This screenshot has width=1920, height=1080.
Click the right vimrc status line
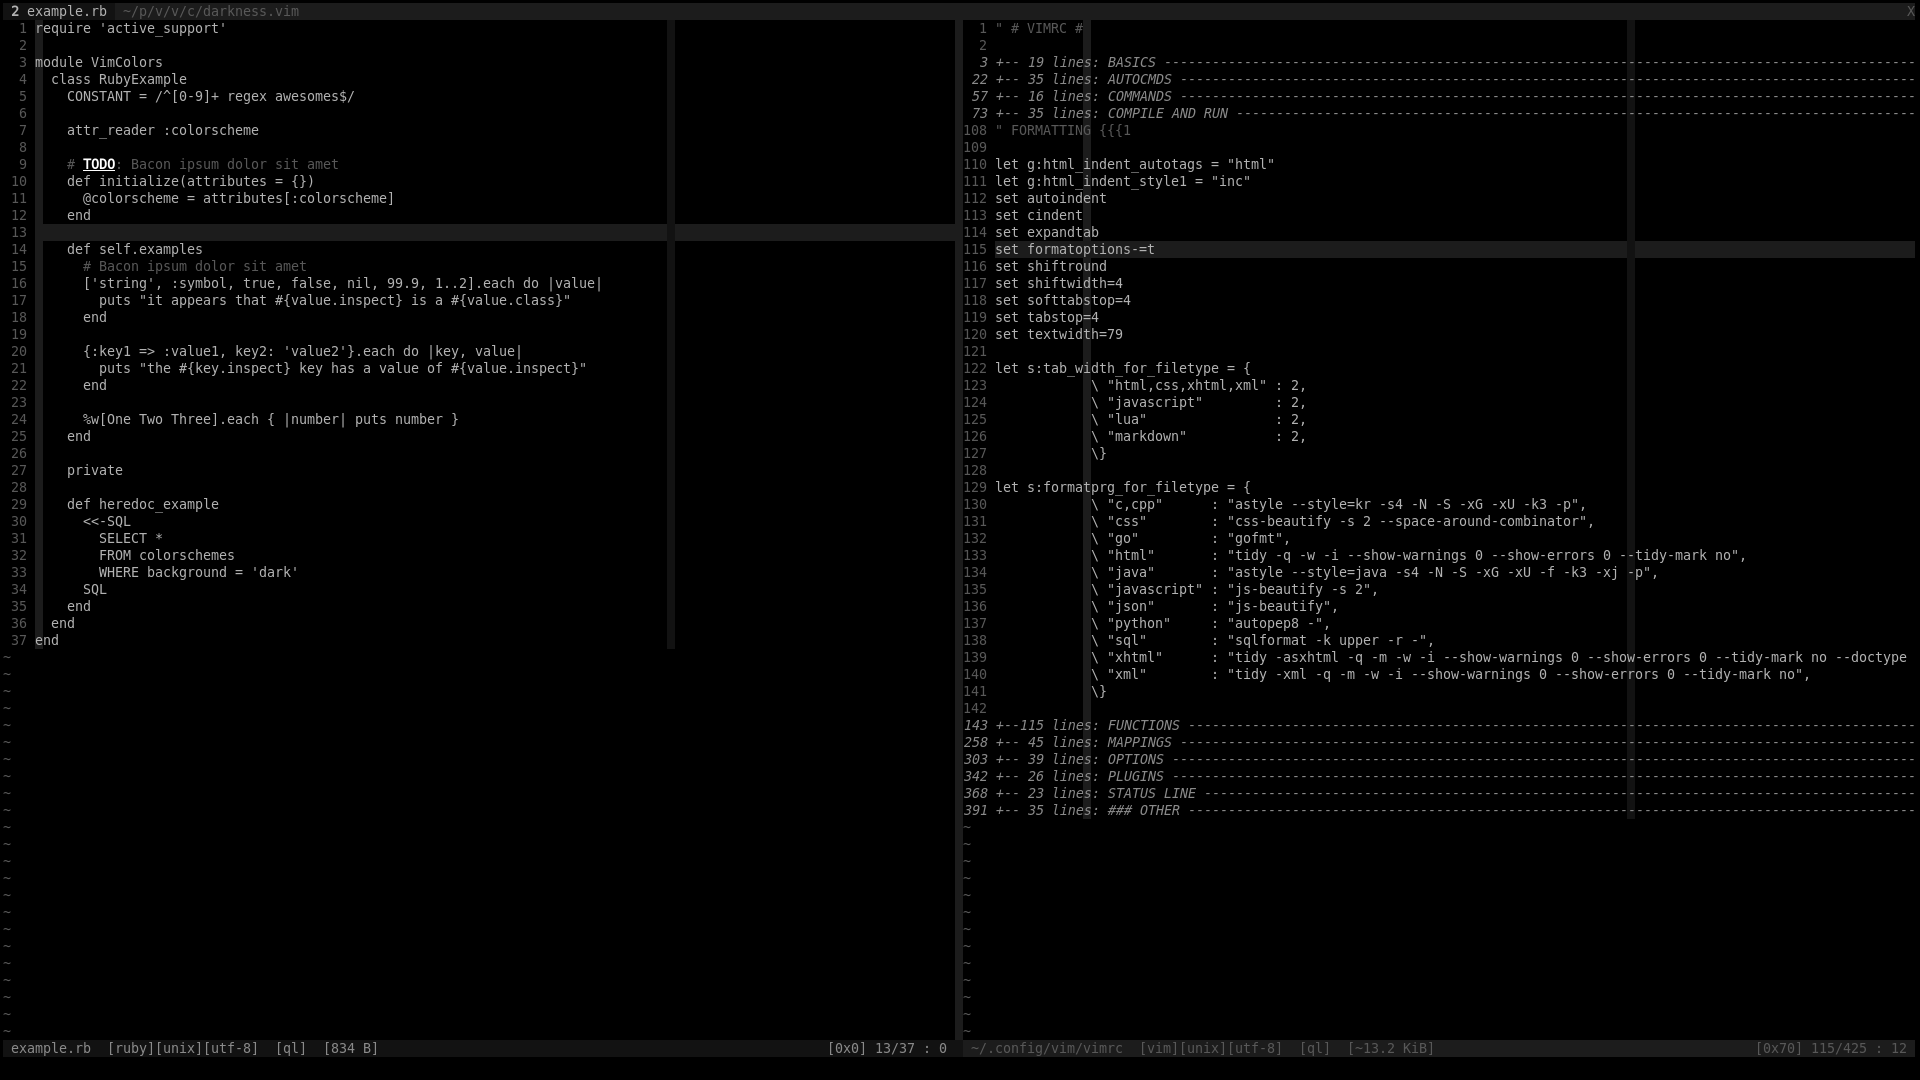(1046, 1048)
